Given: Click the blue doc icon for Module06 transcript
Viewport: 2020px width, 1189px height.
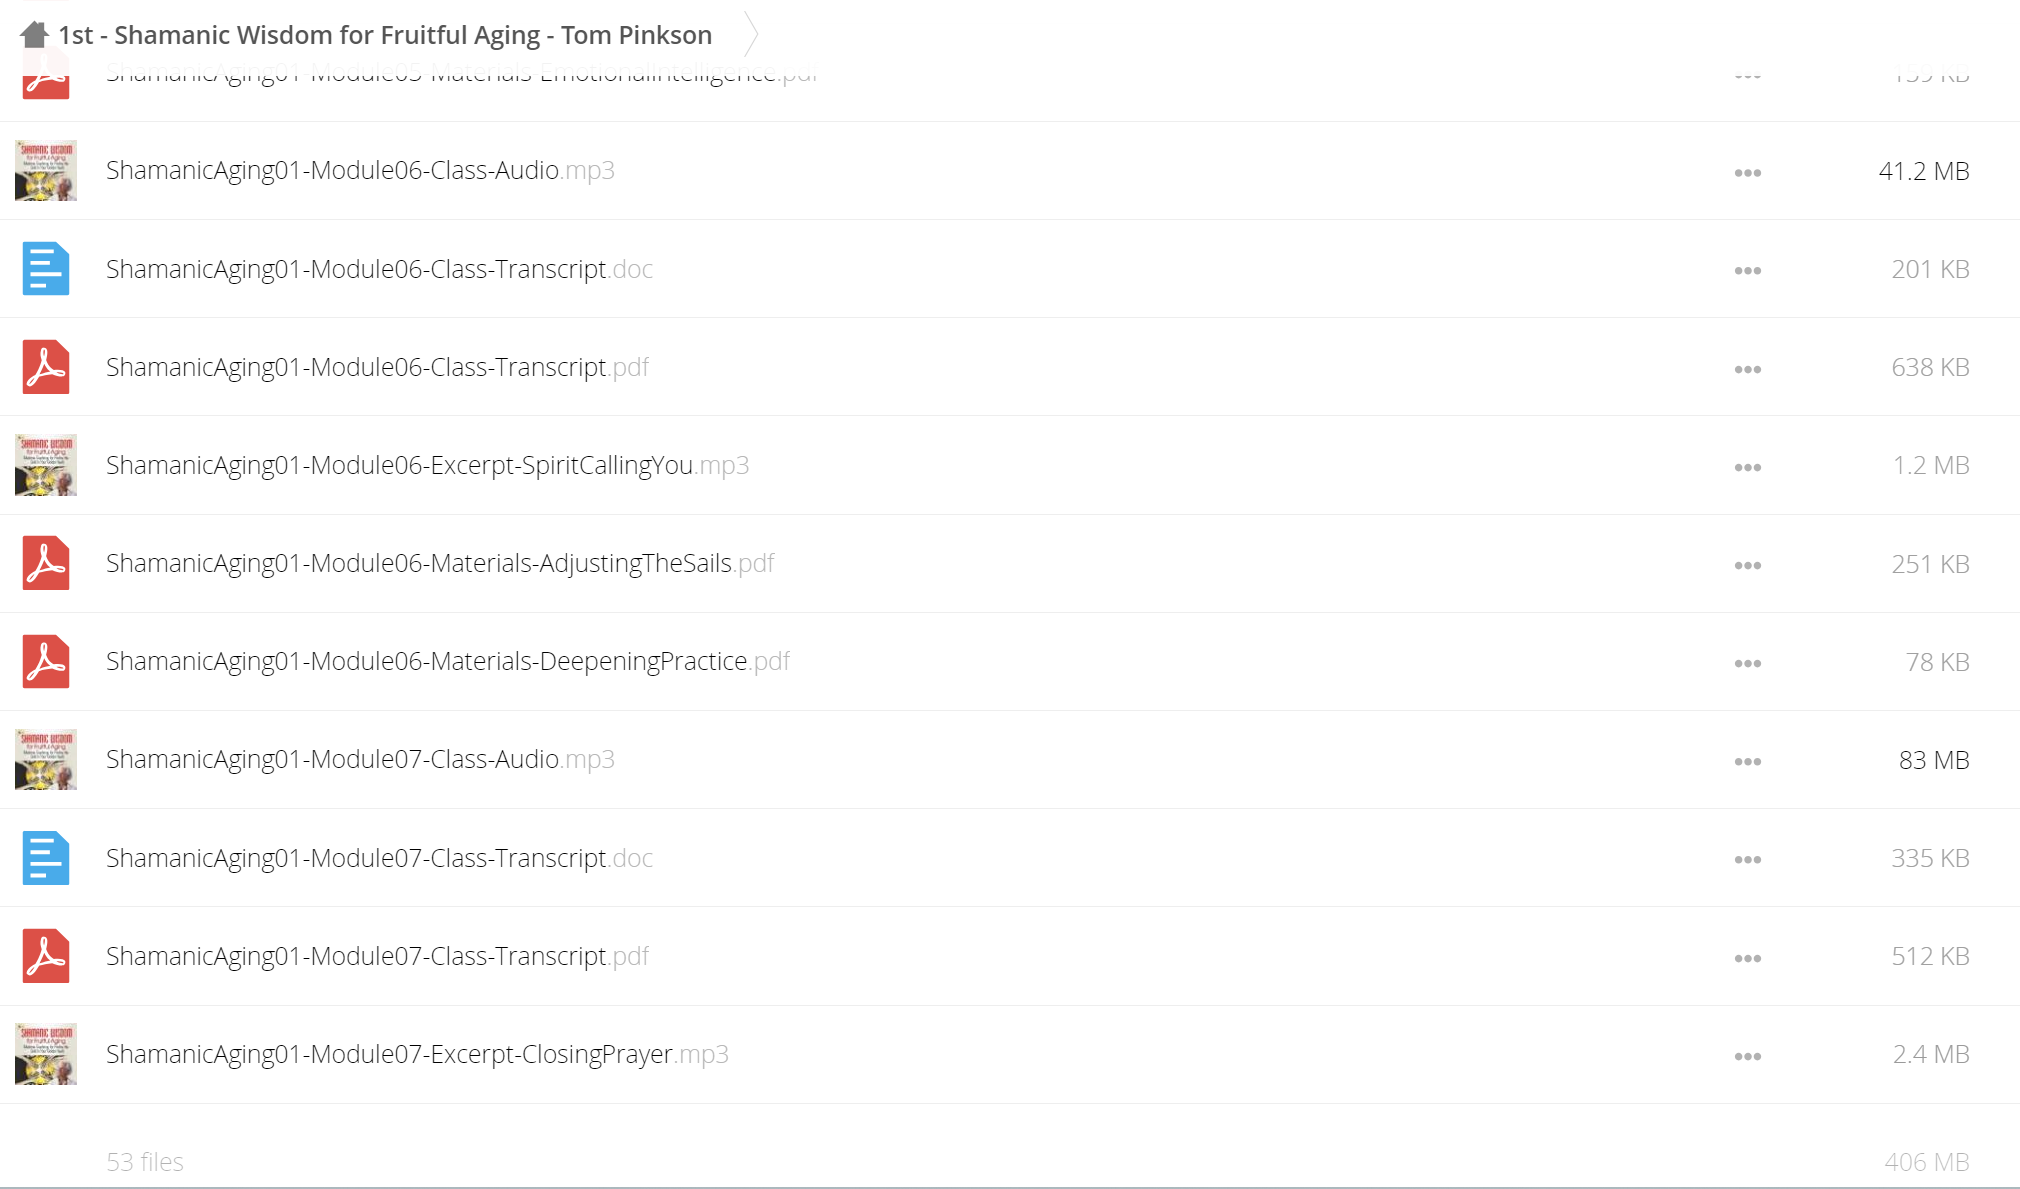Looking at the screenshot, I should [x=46, y=269].
